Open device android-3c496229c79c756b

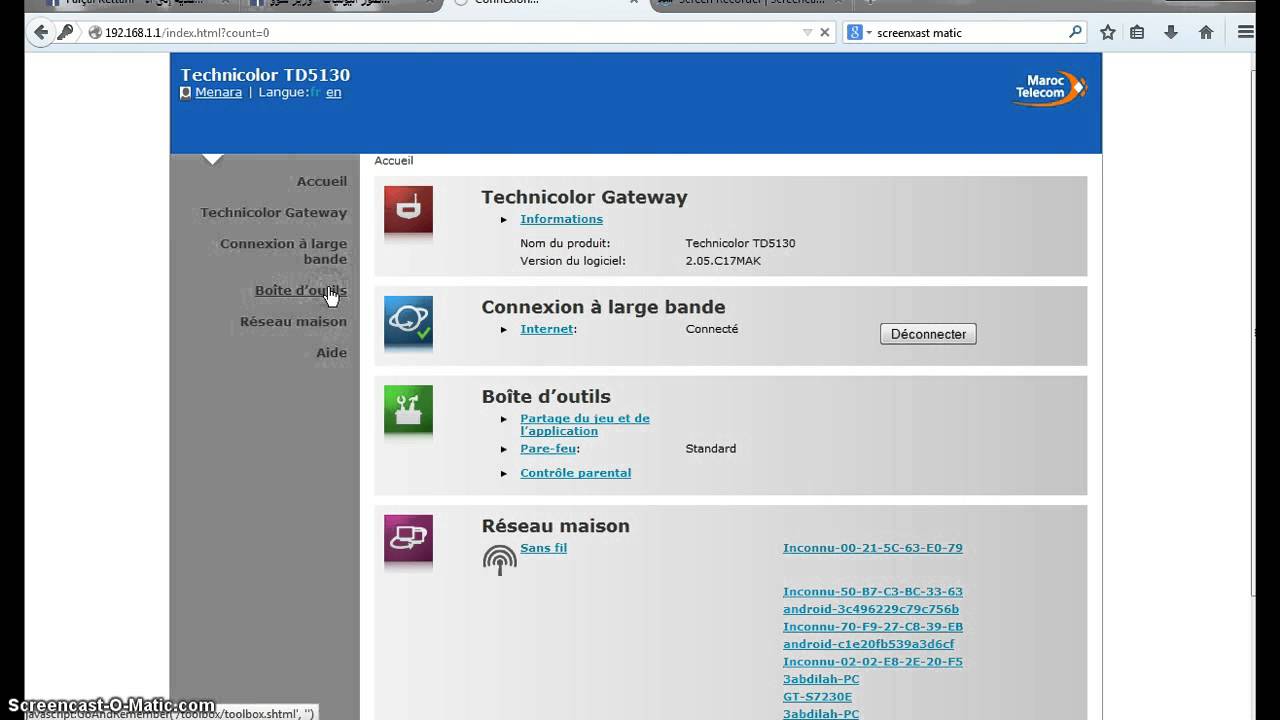871,609
